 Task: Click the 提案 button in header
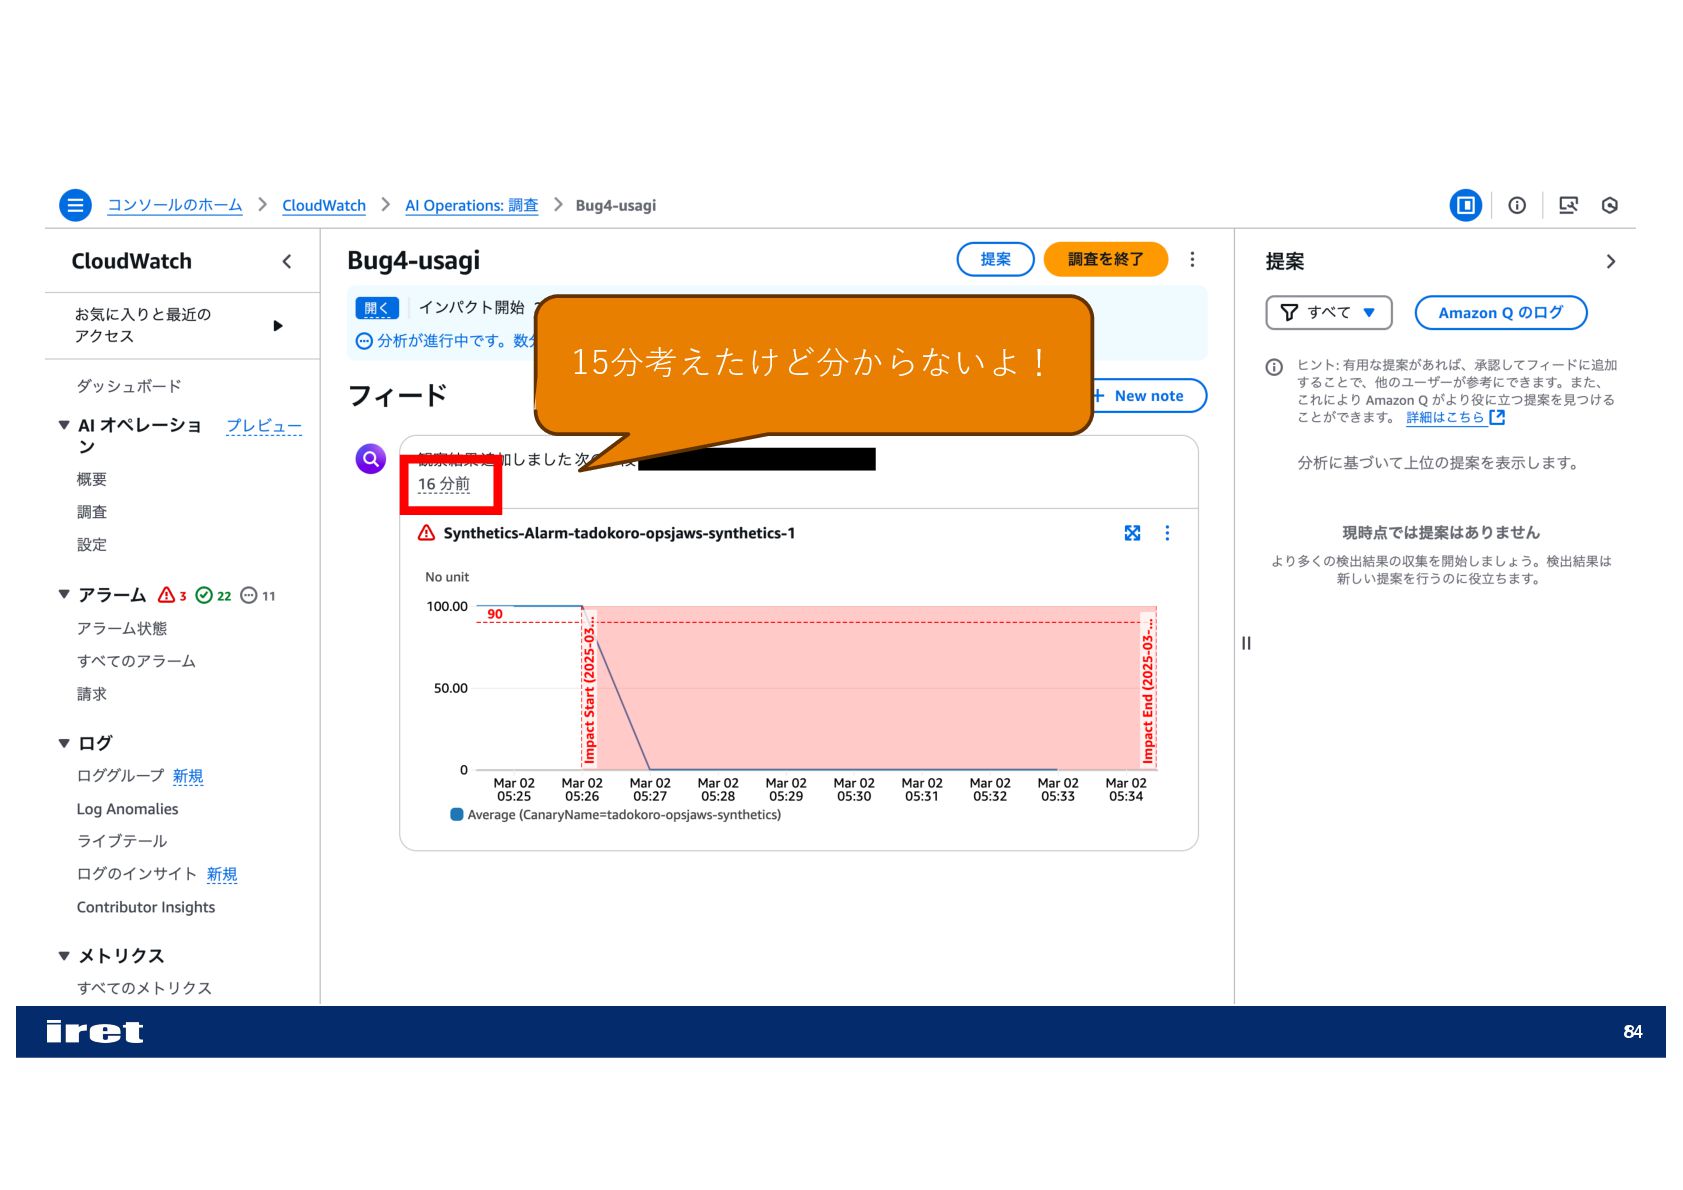click(x=995, y=259)
